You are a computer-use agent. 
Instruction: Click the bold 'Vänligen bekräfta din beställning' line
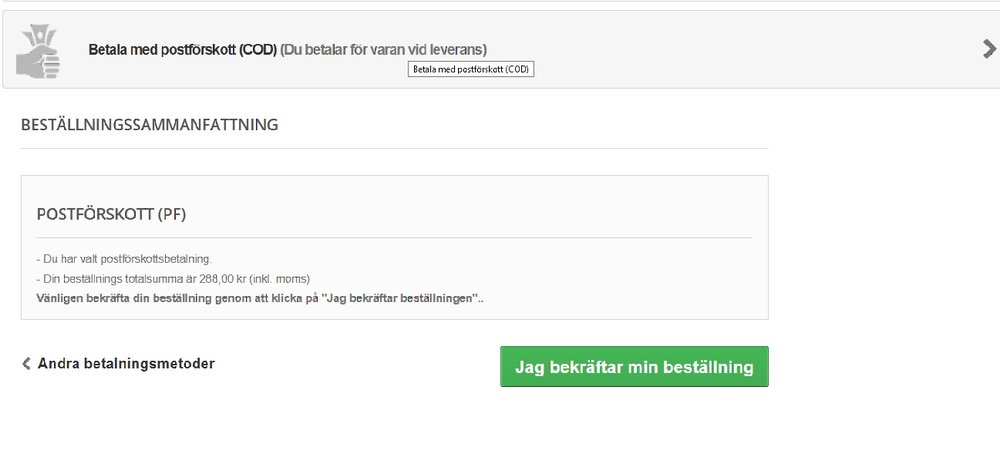tap(260, 298)
